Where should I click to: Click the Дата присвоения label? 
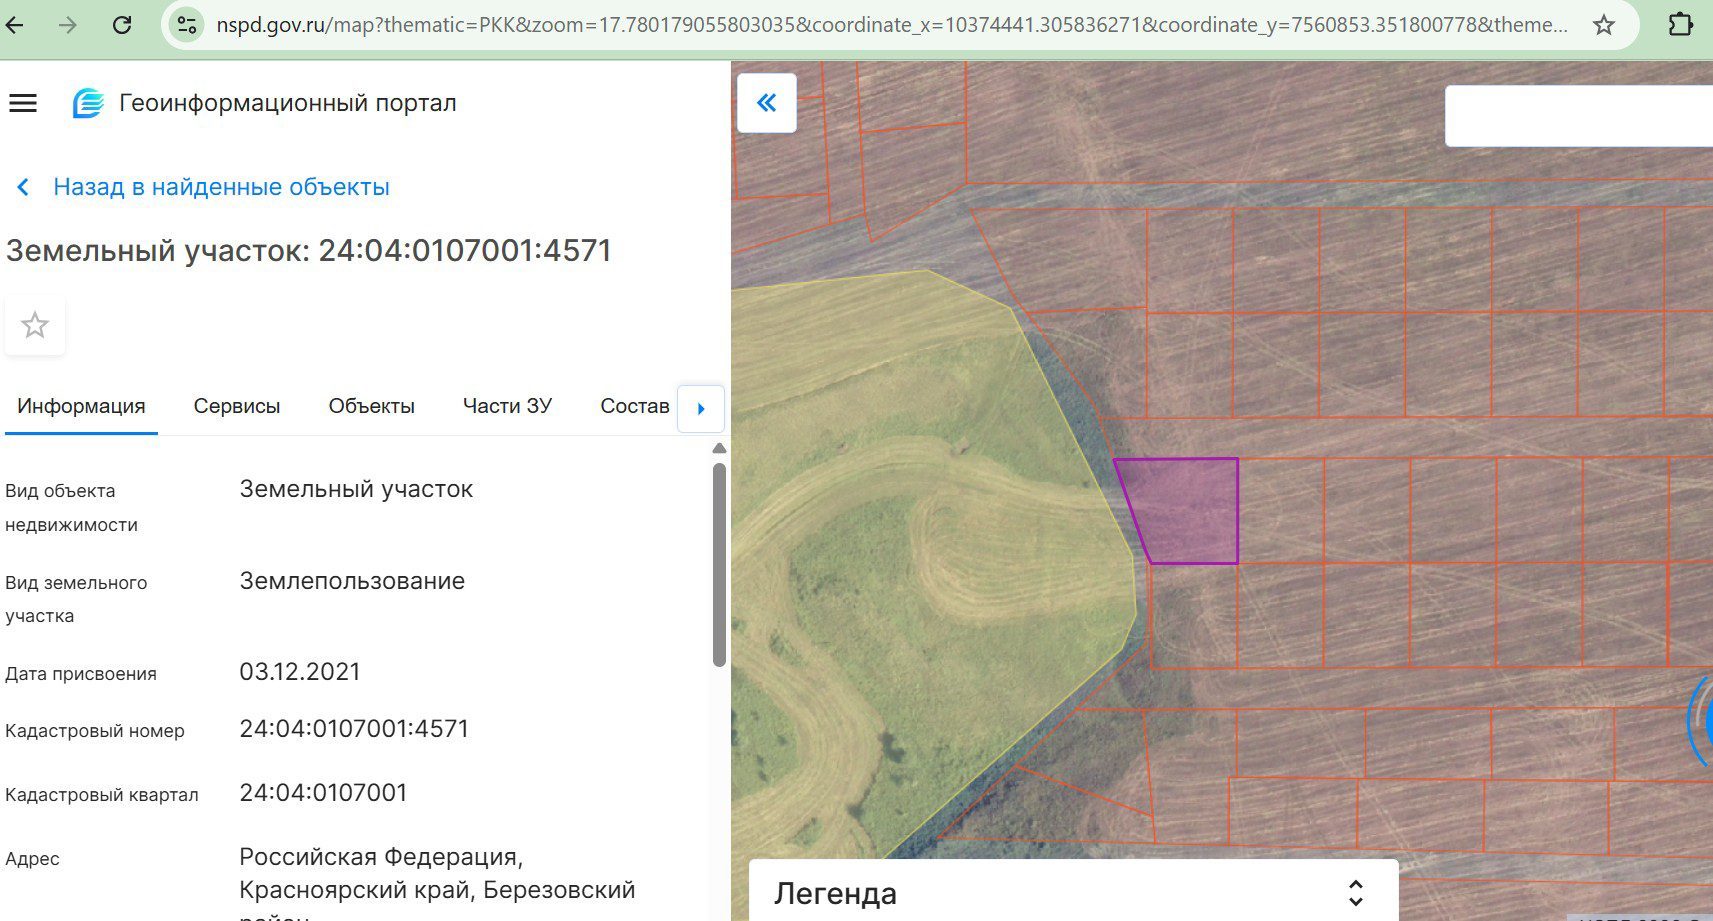pos(81,674)
